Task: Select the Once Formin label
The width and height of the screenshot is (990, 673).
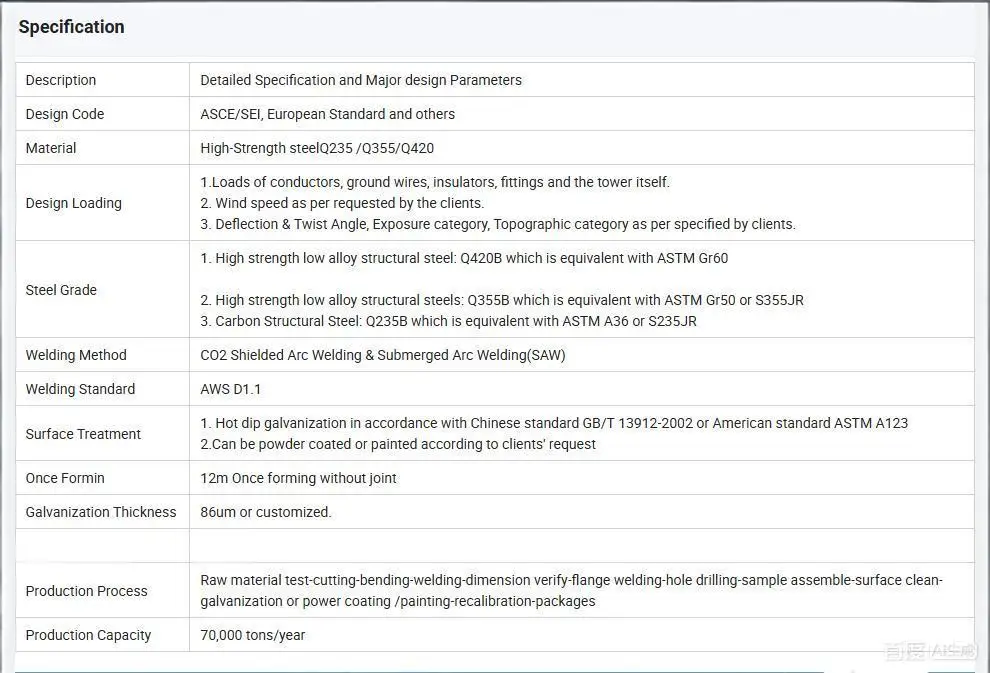Action: tap(65, 479)
